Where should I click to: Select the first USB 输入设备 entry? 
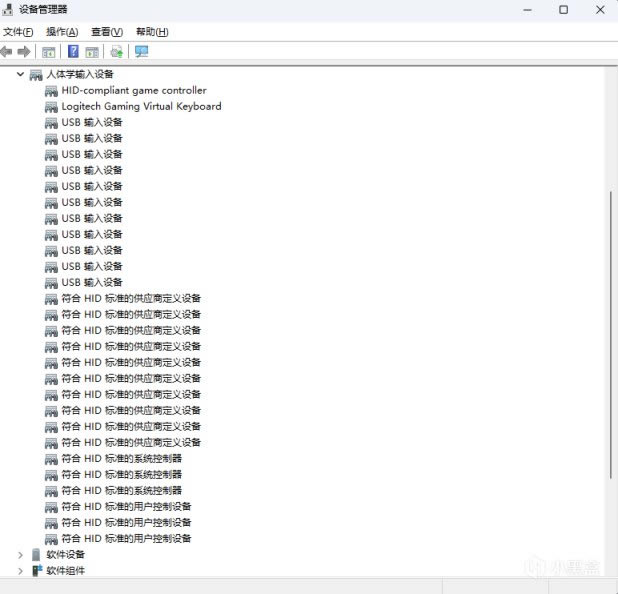(x=91, y=122)
